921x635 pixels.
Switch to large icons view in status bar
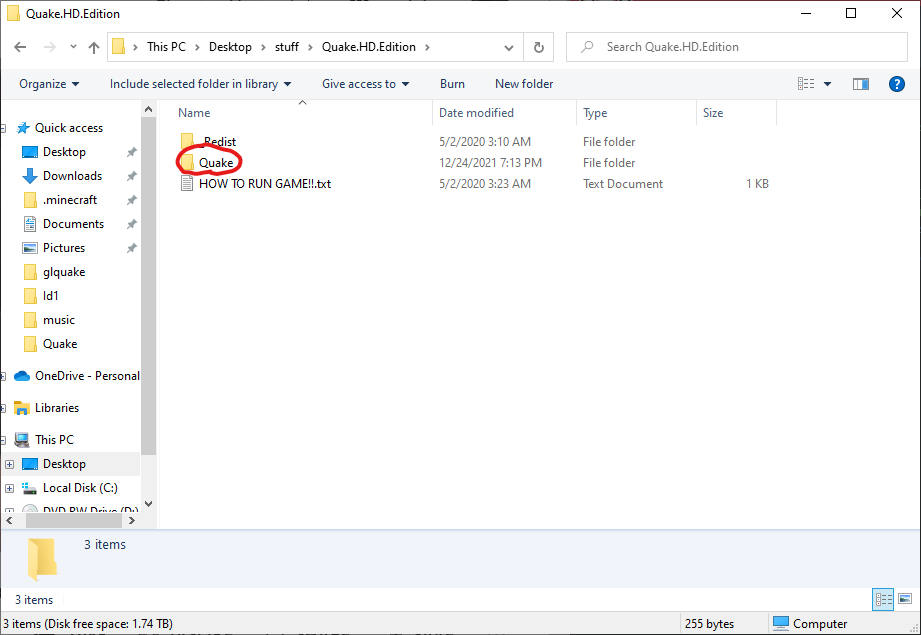pos(905,600)
